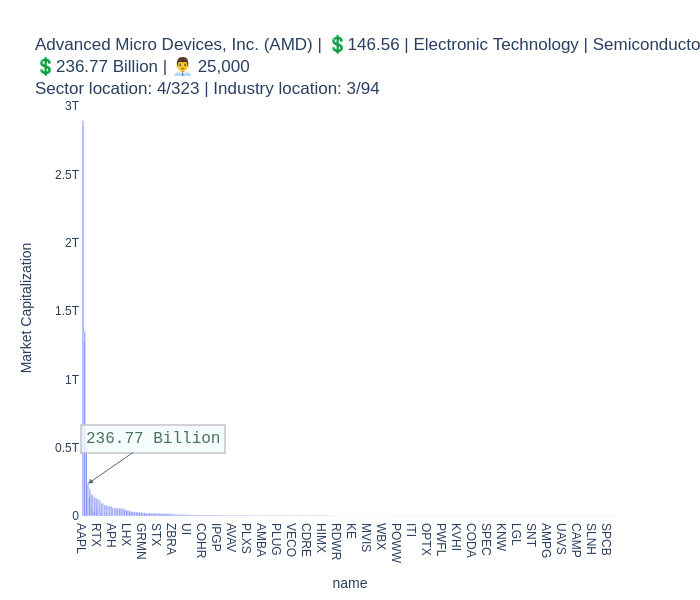Click the GRMN axis tick label
The width and height of the screenshot is (700, 600).
coord(141,542)
